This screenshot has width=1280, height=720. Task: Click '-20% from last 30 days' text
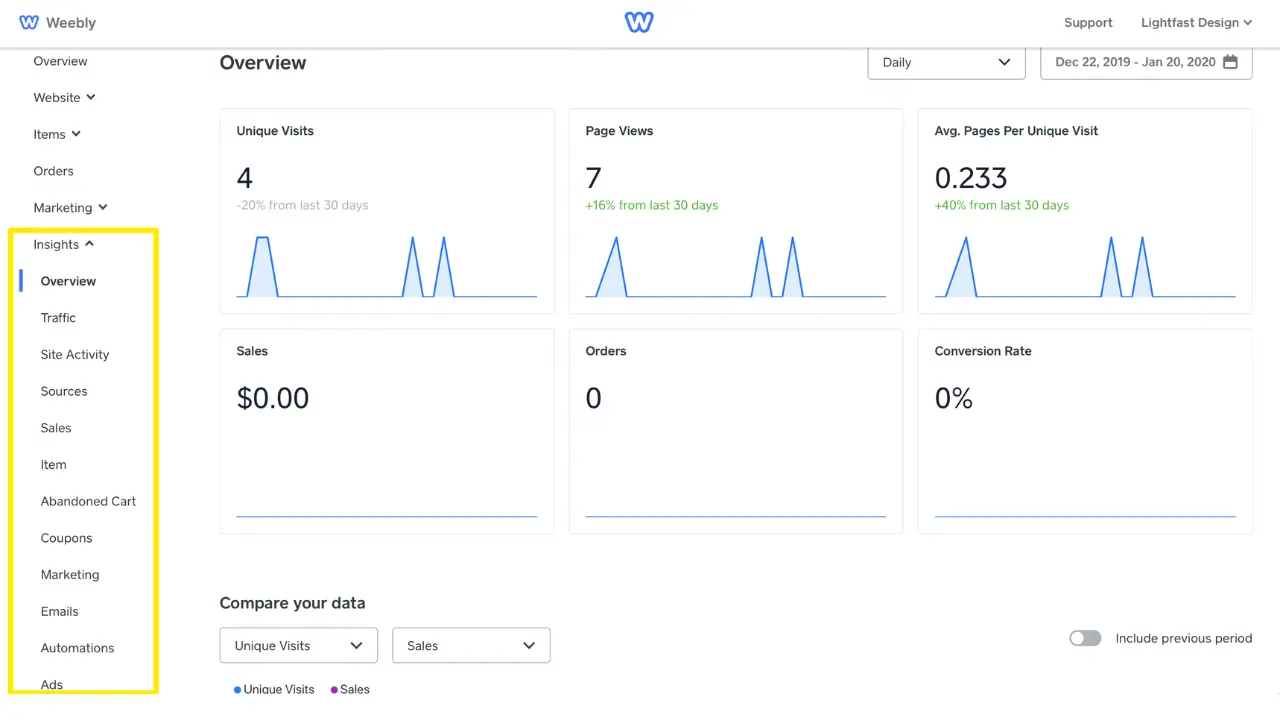[x=302, y=205]
